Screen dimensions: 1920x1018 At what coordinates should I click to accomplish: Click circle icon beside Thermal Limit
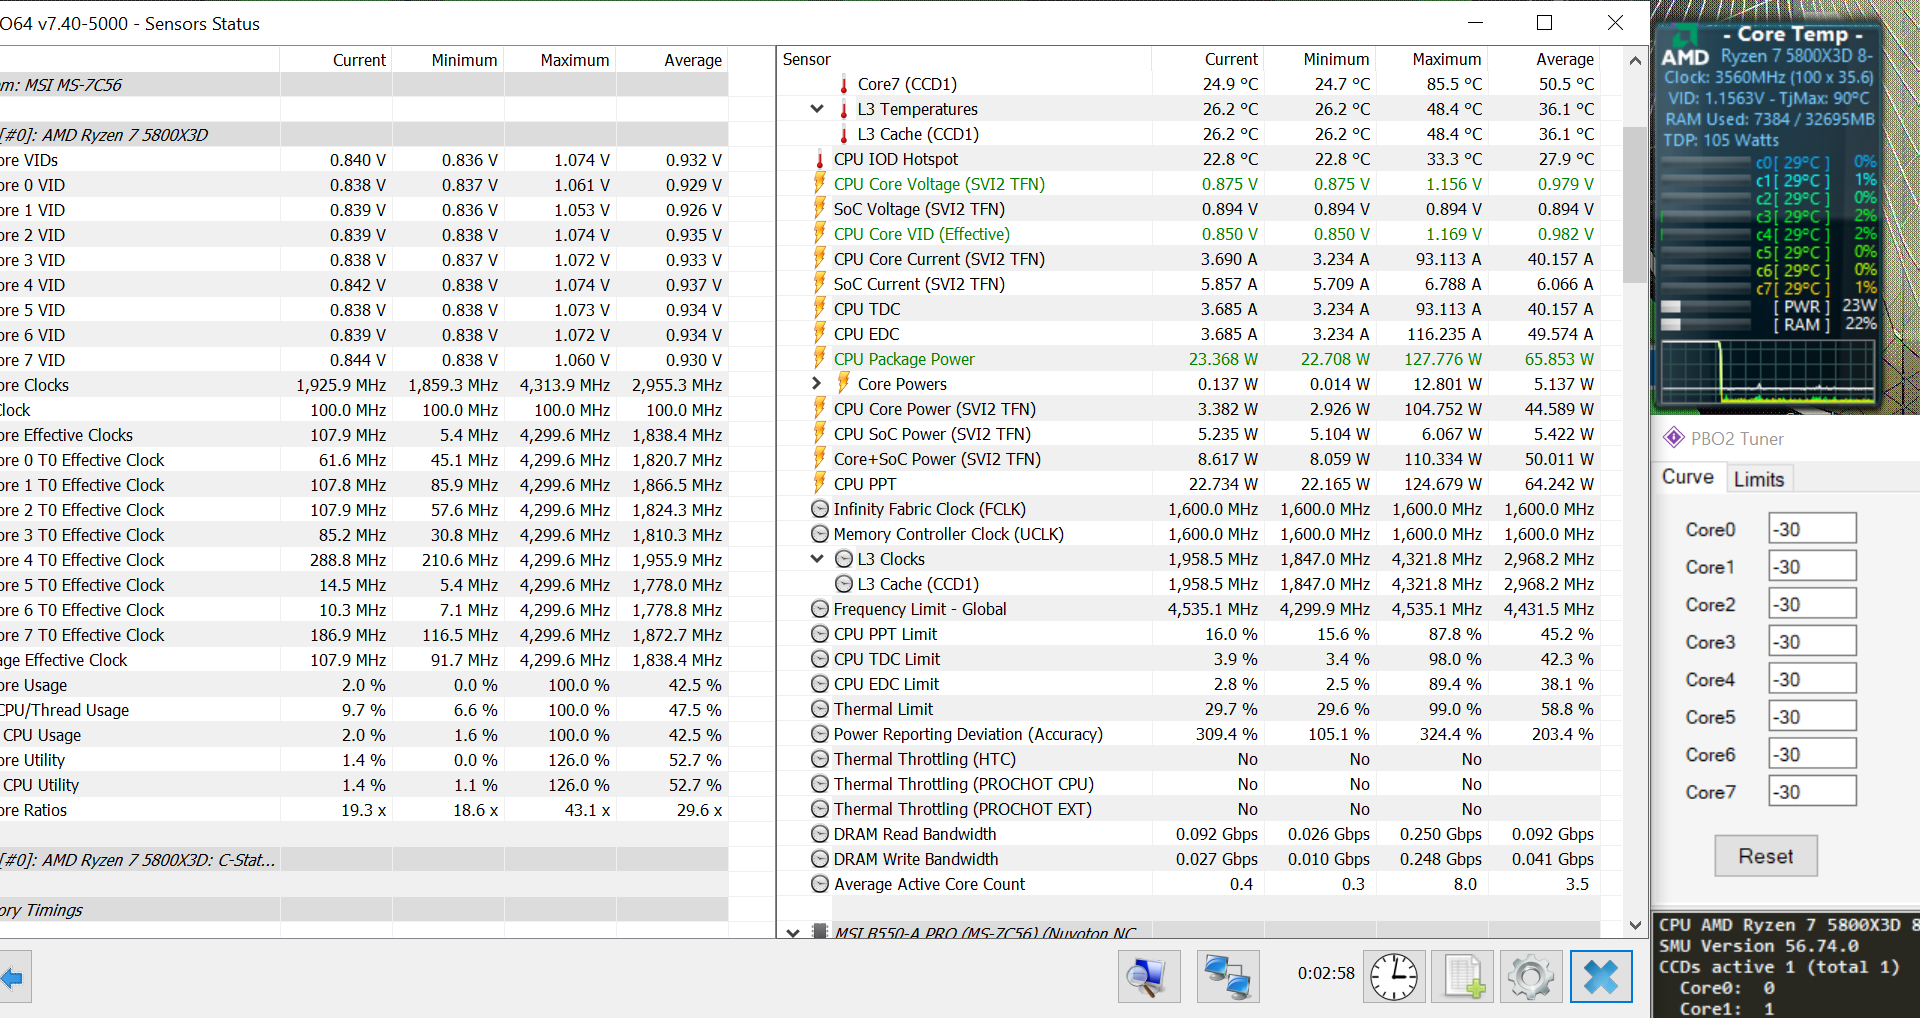(x=820, y=709)
